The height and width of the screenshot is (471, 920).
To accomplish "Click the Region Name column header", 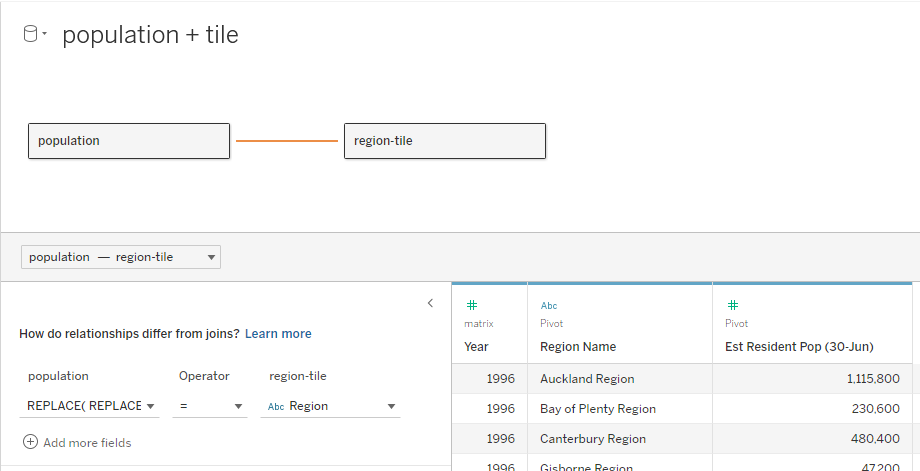I will (578, 347).
